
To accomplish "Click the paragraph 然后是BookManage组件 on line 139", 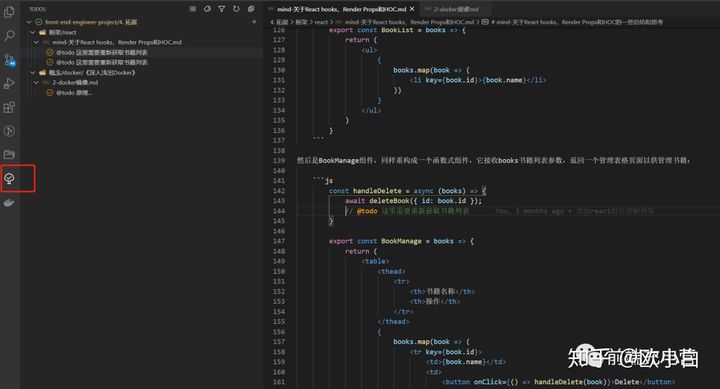I will tap(494, 160).
